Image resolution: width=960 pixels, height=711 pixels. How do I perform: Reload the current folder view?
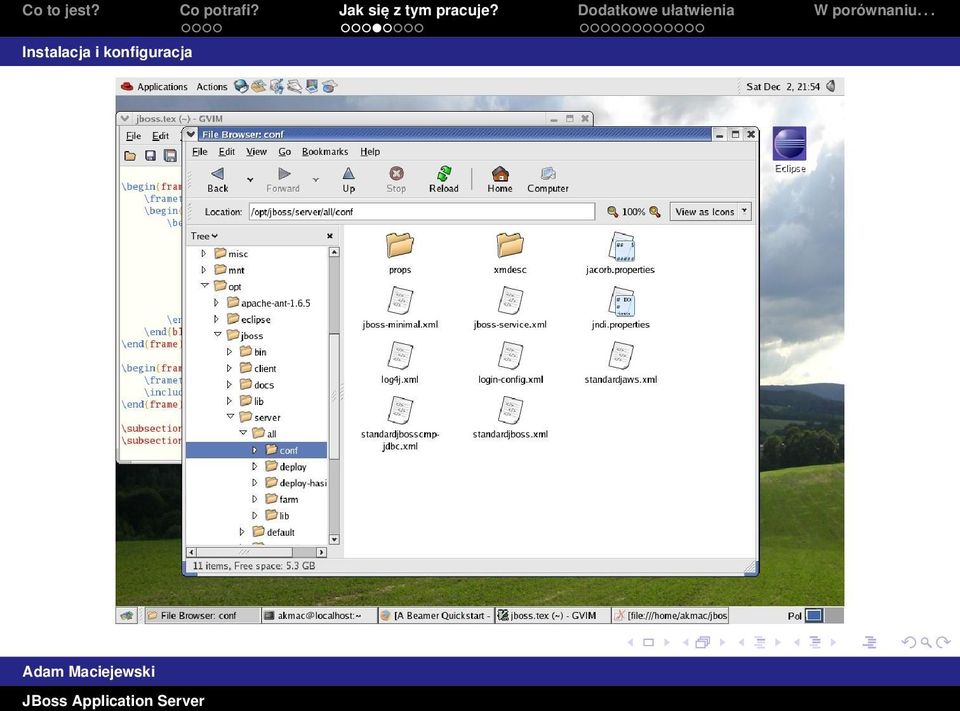(x=444, y=180)
